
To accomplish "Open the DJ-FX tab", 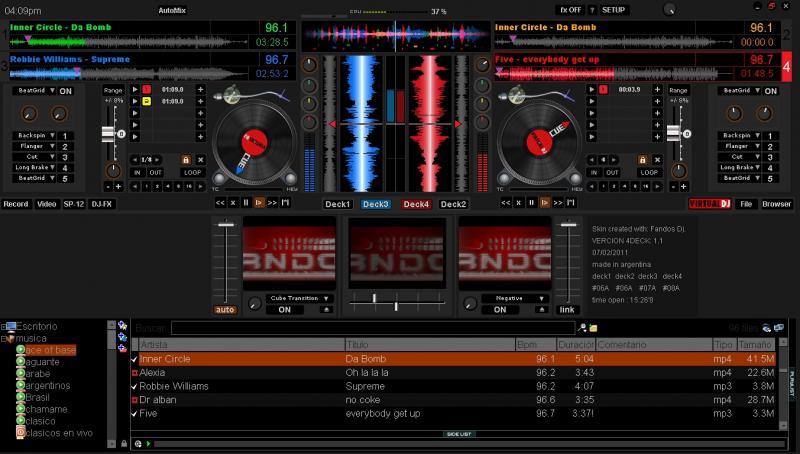I will coord(102,204).
